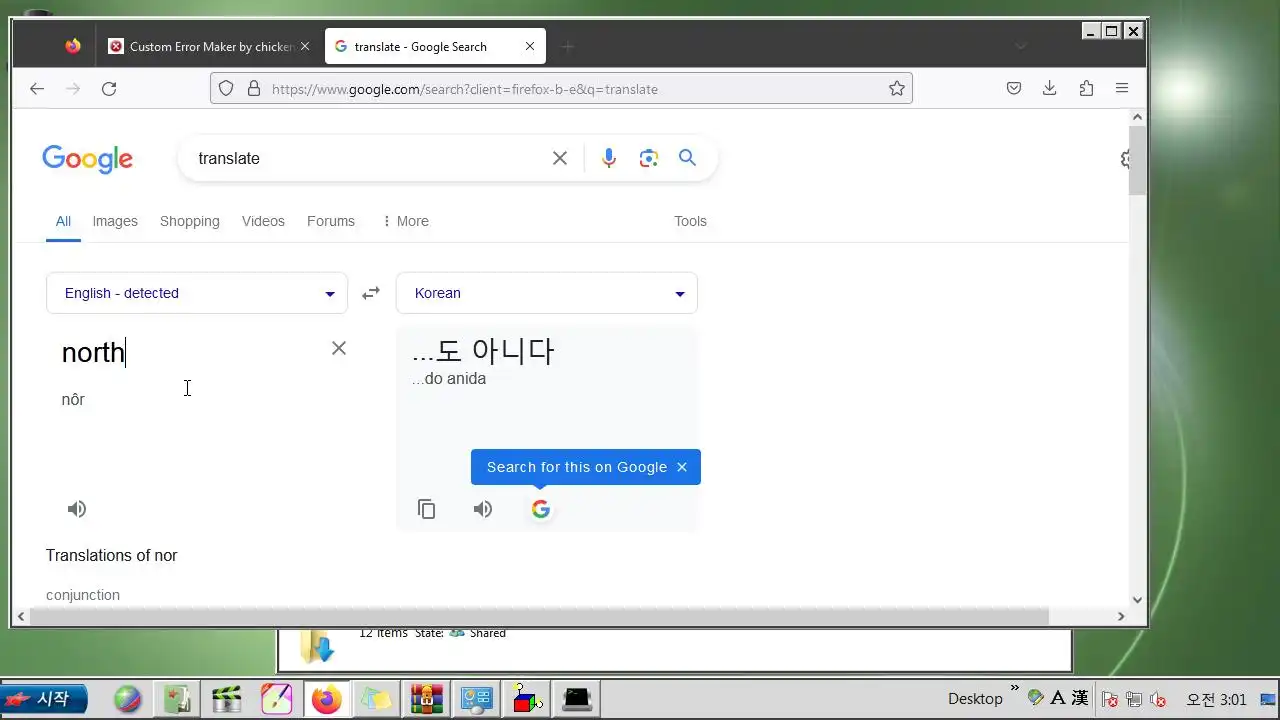Click scroll down arrow of page
The width and height of the screenshot is (1280, 720).
1137,600
